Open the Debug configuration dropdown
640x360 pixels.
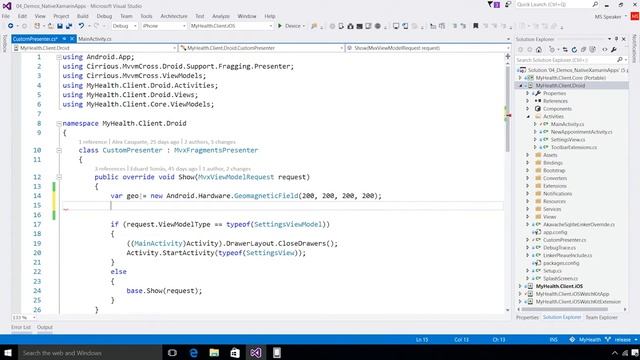[x=124, y=26]
